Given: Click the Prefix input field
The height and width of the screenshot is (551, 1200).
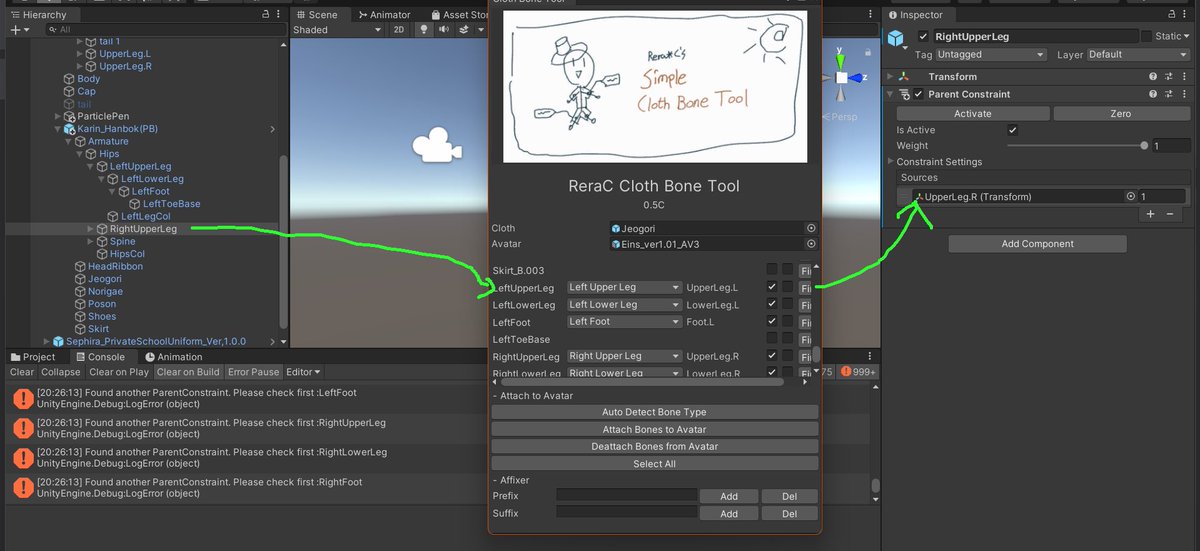Looking at the screenshot, I should (x=626, y=496).
